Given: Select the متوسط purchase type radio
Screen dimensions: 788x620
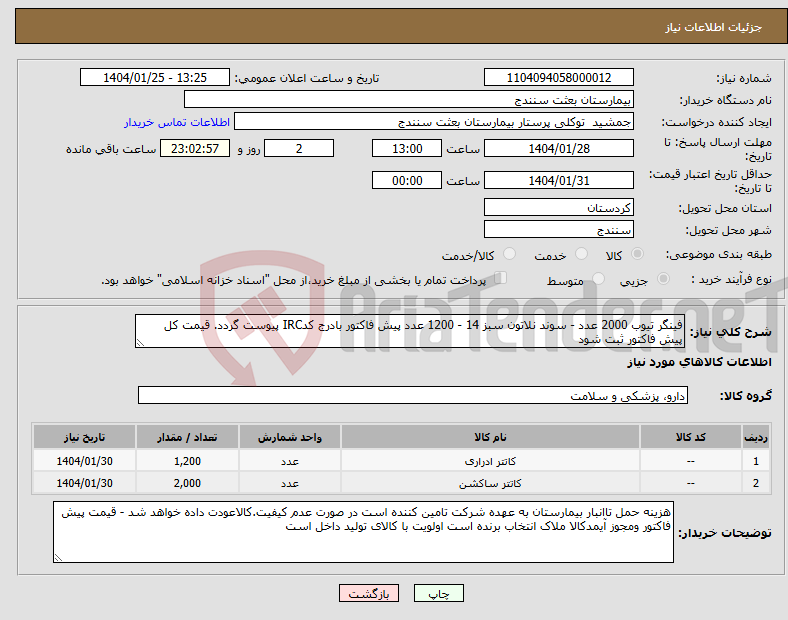Looking at the screenshot, I should 598,278.
